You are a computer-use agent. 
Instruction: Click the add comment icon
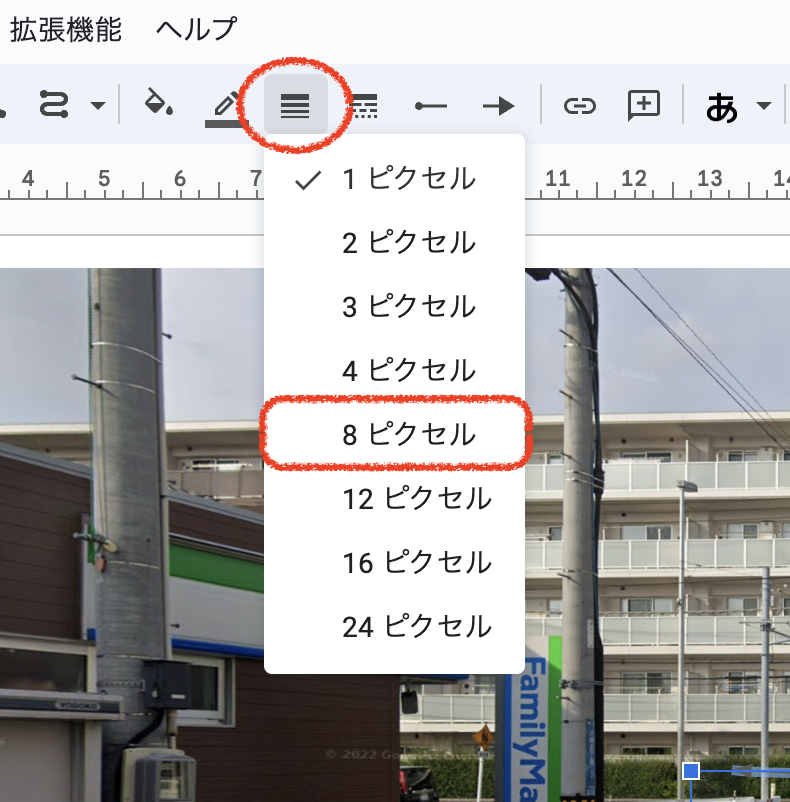point(644,105)
